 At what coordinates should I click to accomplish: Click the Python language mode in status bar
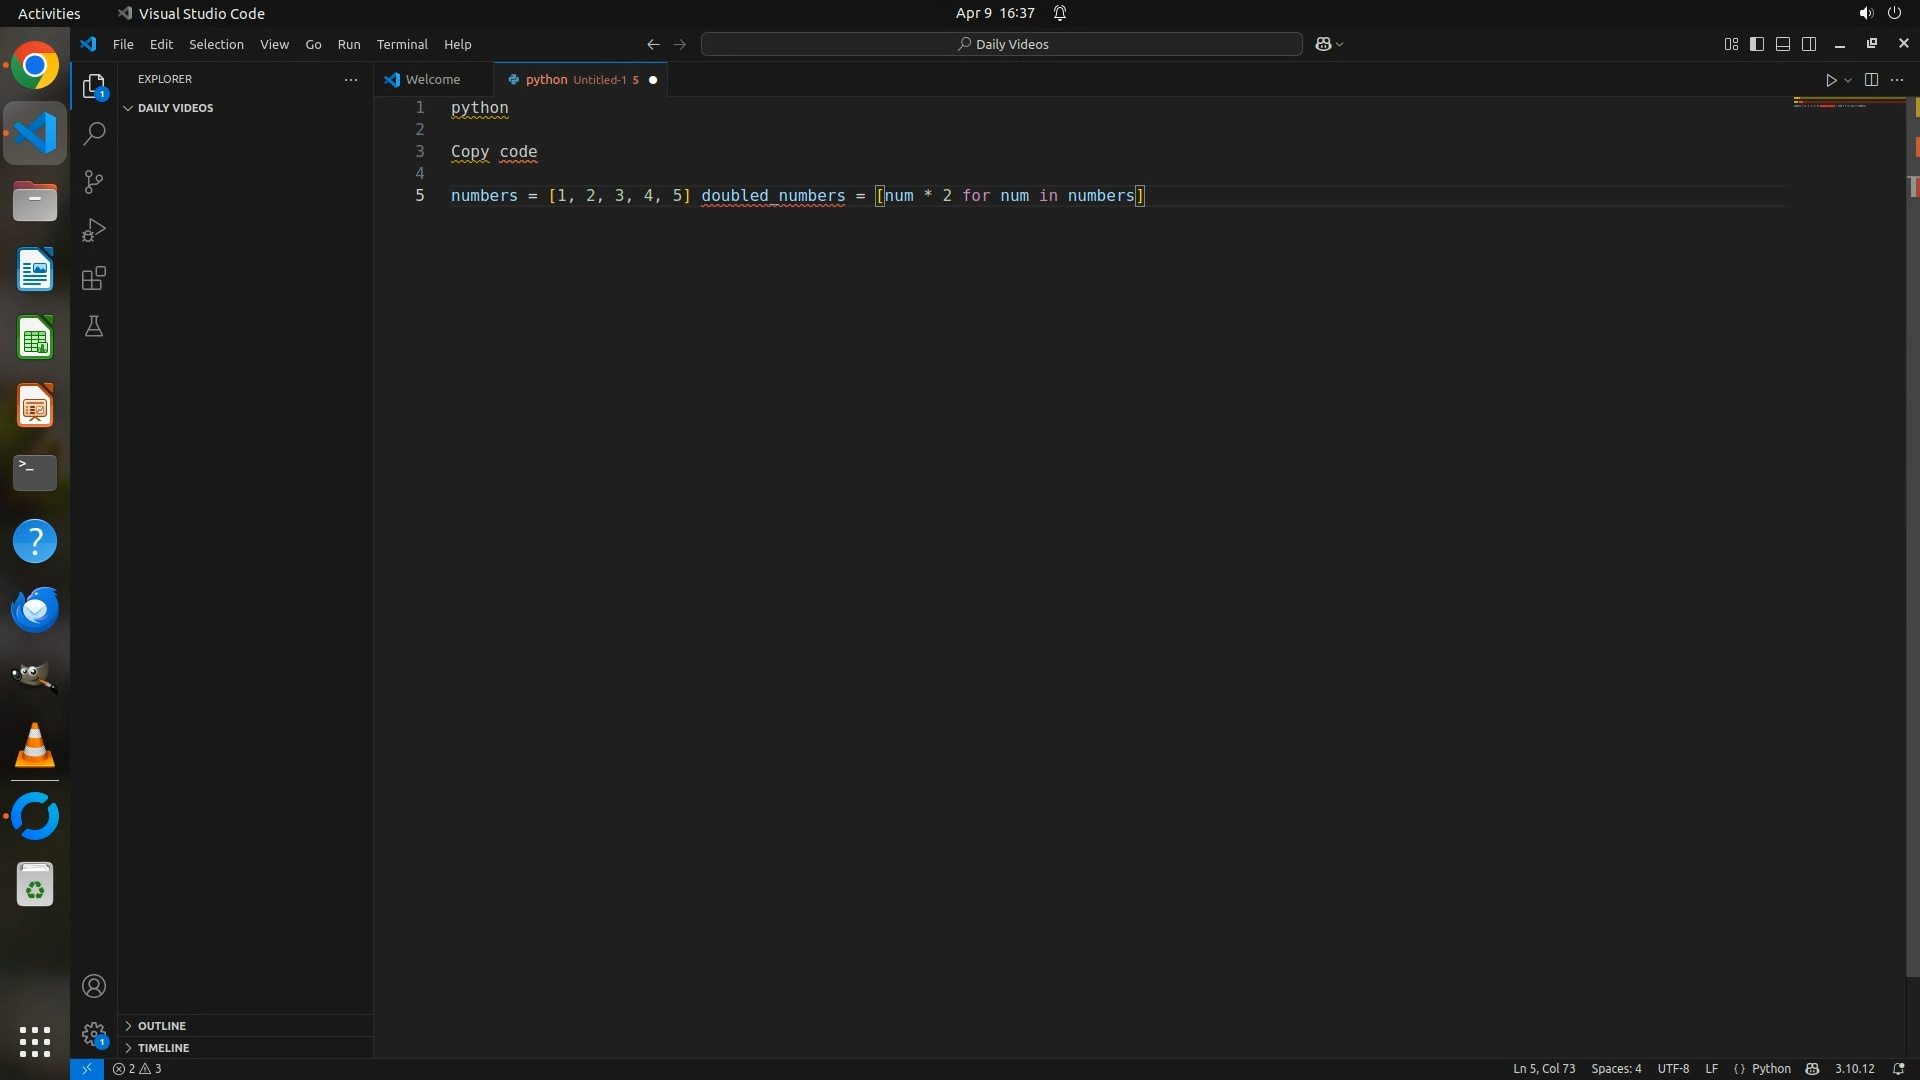pyautogui.click(x=1771, y=1069)
